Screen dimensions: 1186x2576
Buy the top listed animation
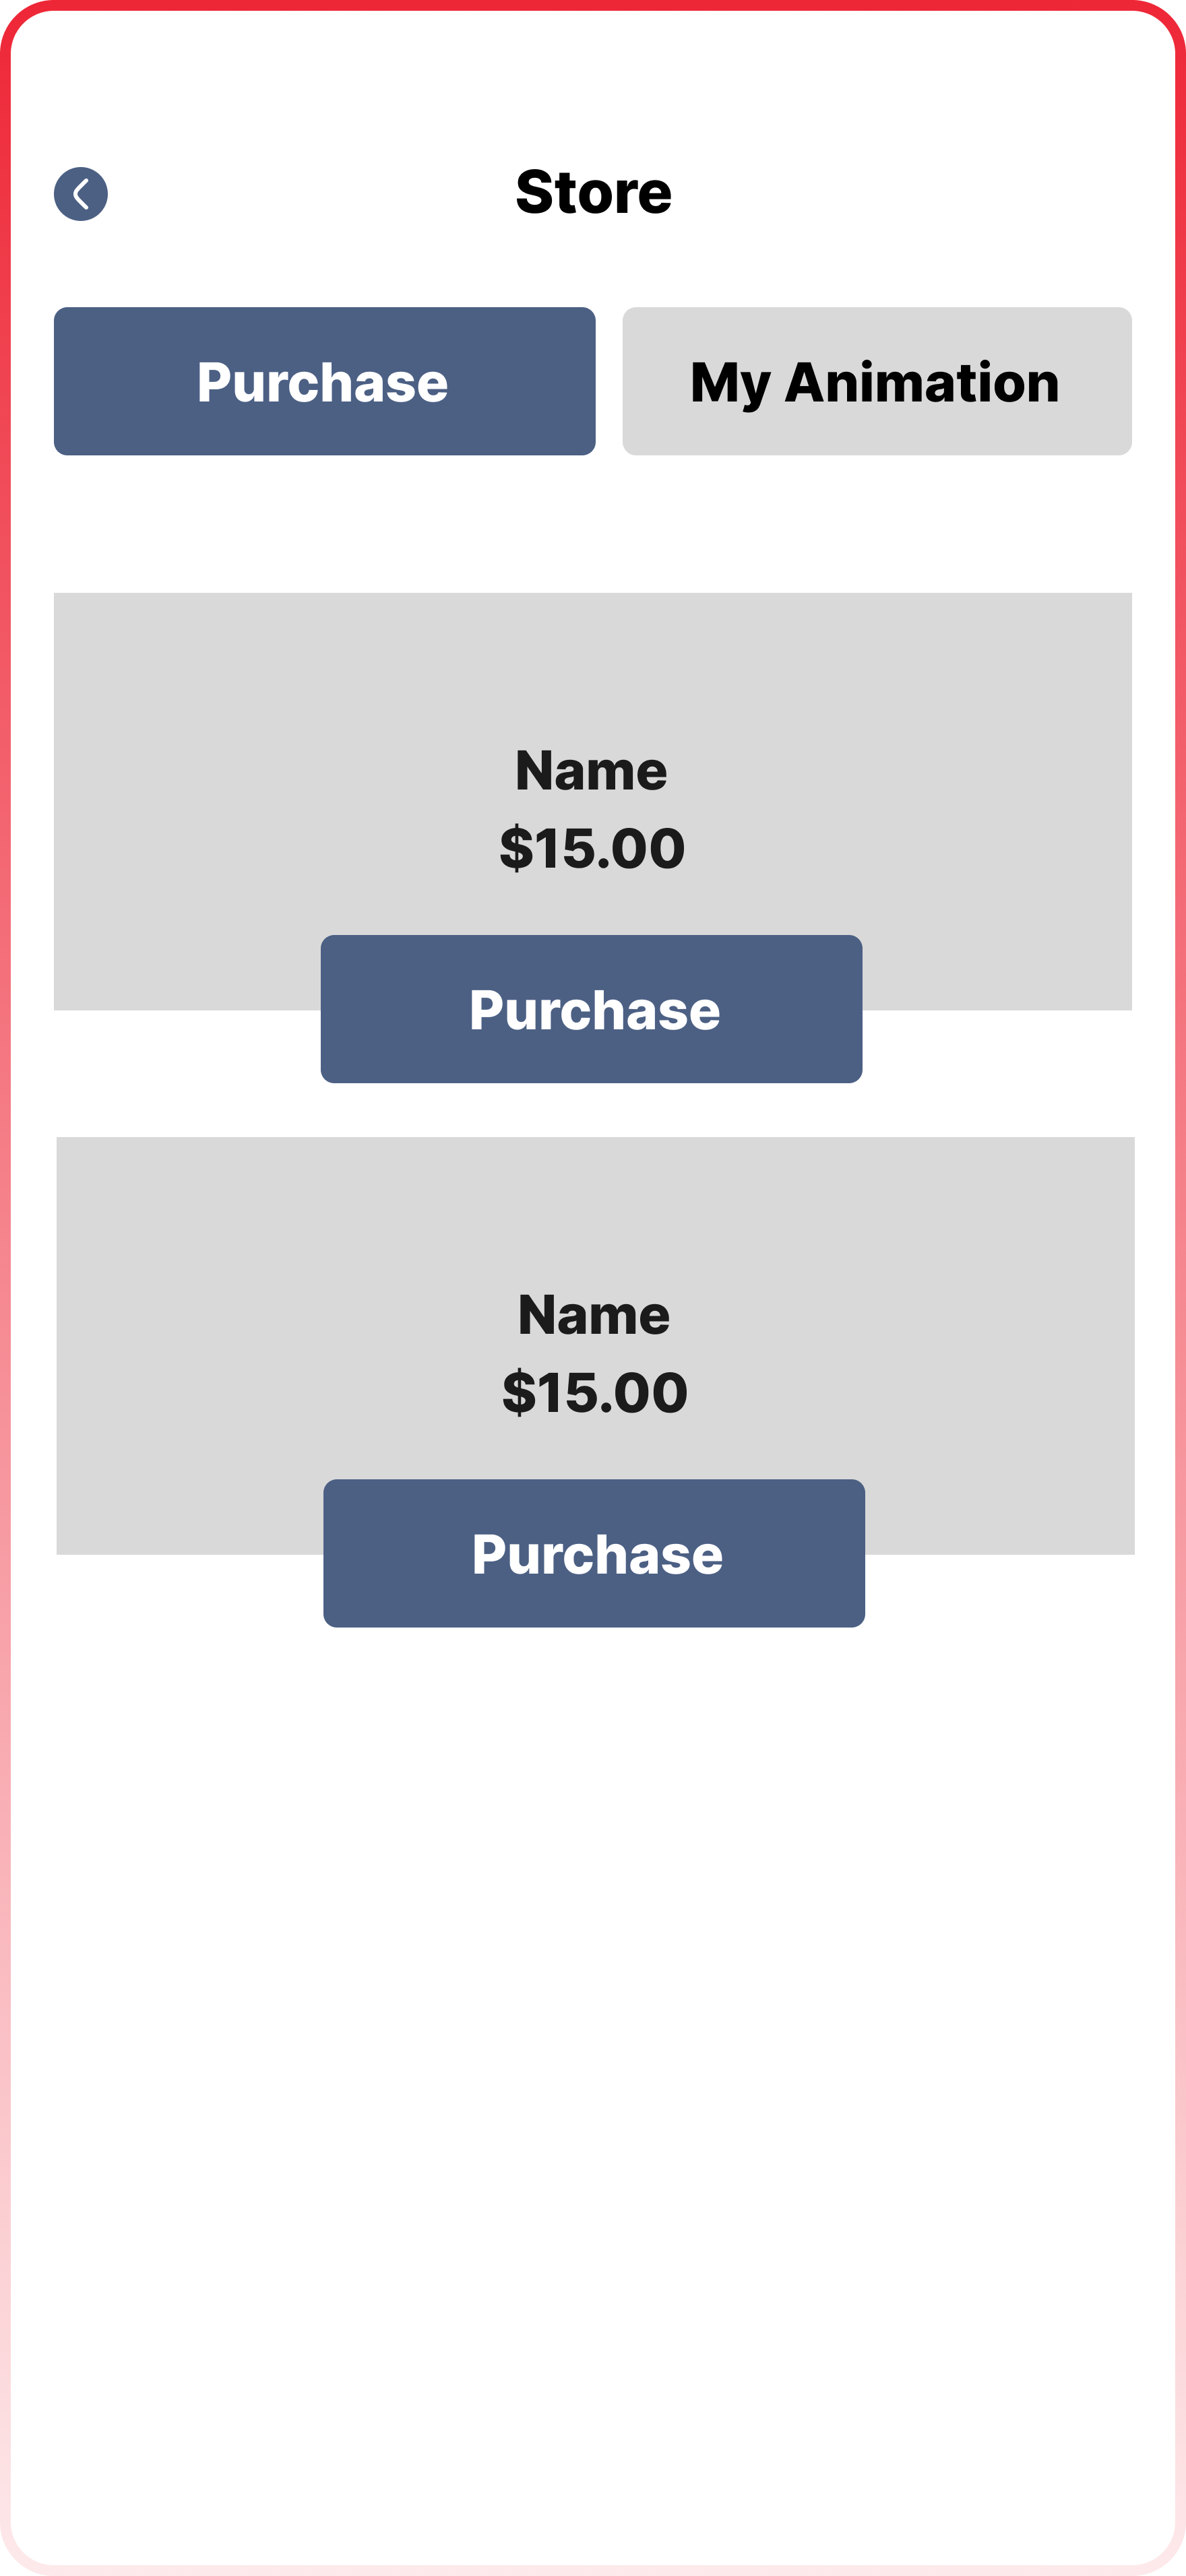click(591, 1009)
